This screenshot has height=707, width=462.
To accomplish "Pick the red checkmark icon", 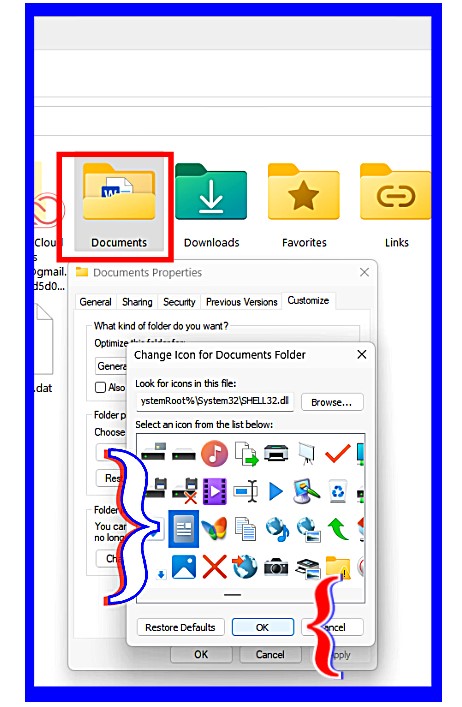I will (x=338, y=453).
